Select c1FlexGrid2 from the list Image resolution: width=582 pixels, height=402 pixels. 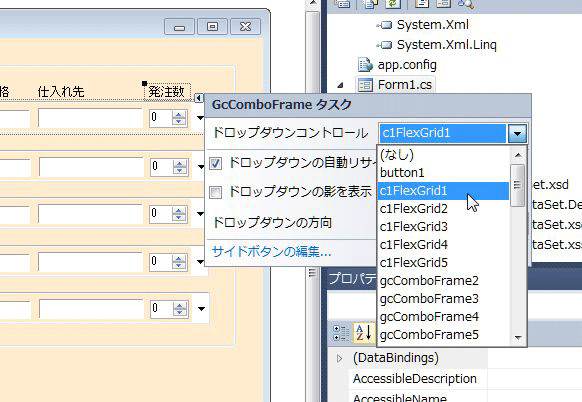click(x=443, y=209)
